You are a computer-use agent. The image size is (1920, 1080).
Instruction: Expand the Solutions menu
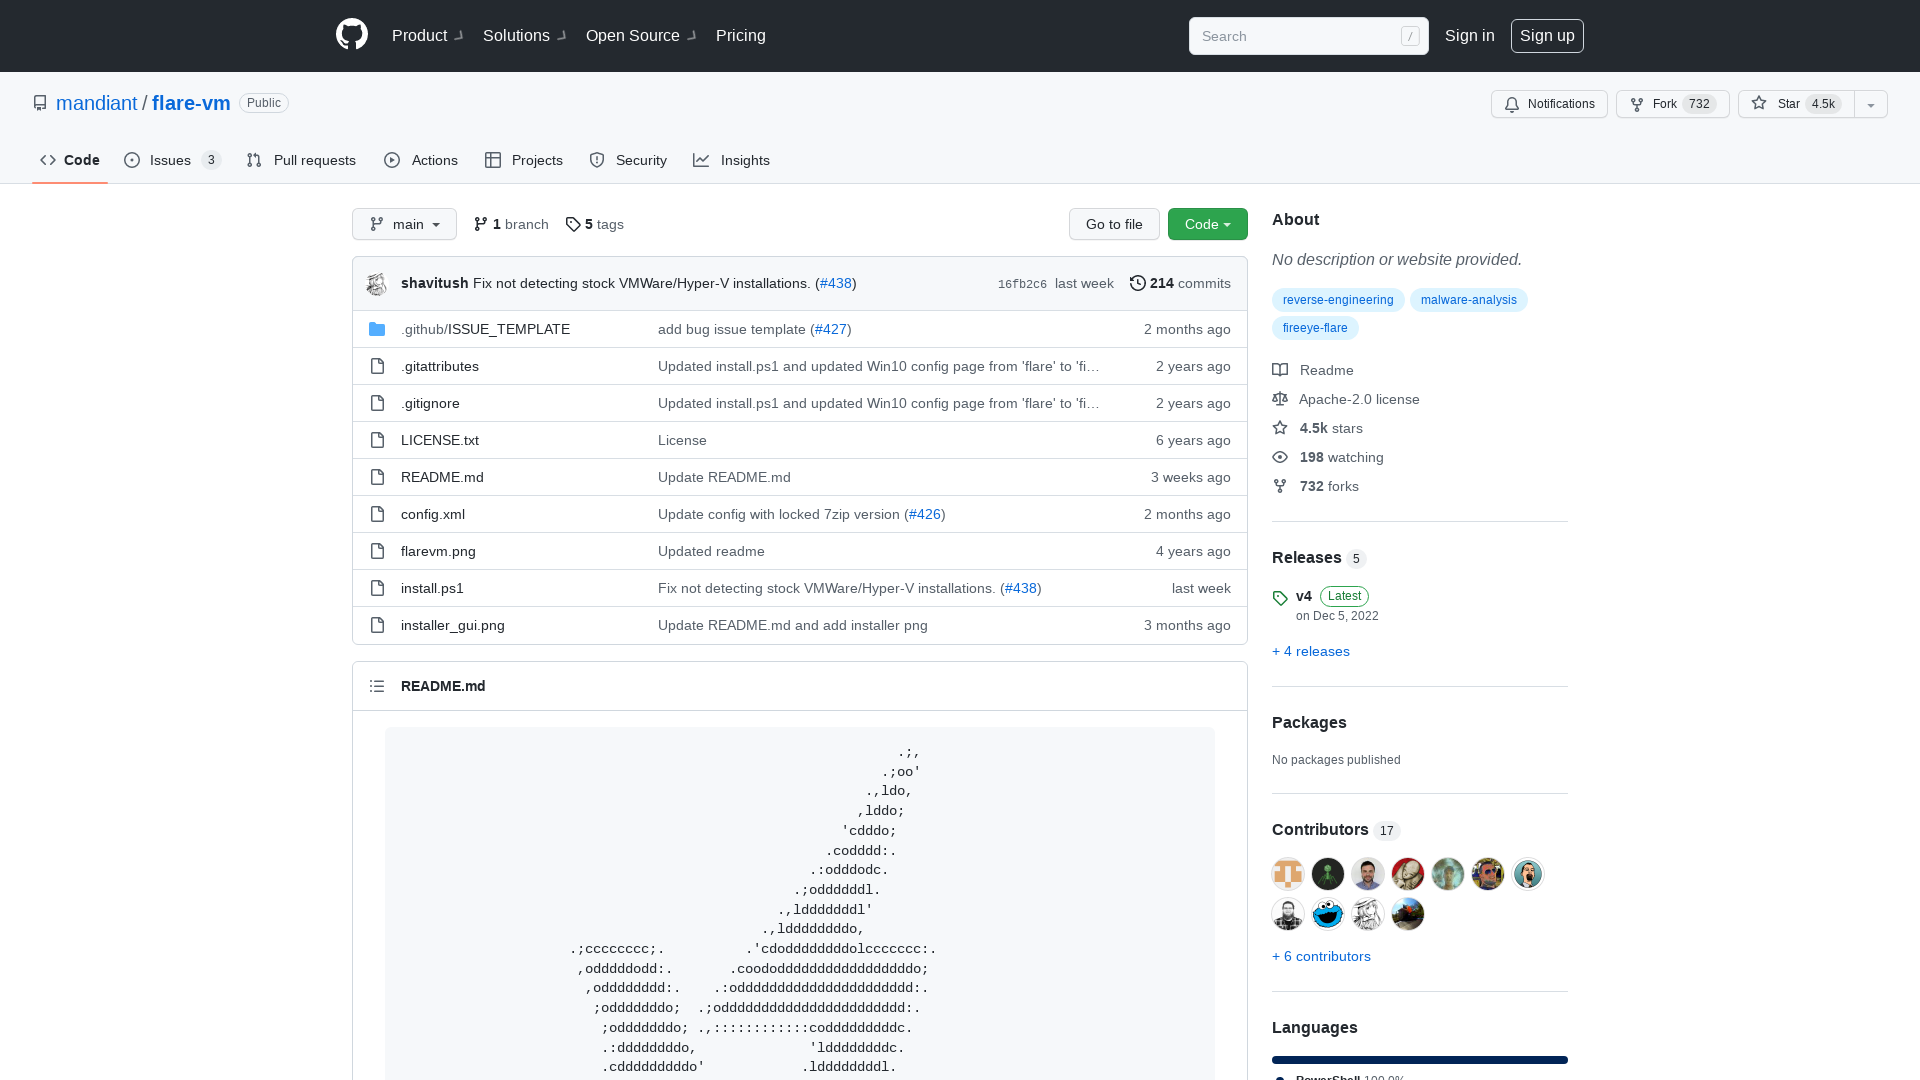[525, 35]
